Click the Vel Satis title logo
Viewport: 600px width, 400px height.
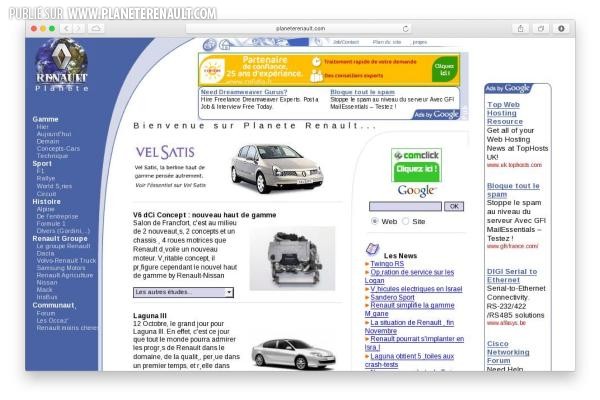pyautogui.click(x=165, y=152)
